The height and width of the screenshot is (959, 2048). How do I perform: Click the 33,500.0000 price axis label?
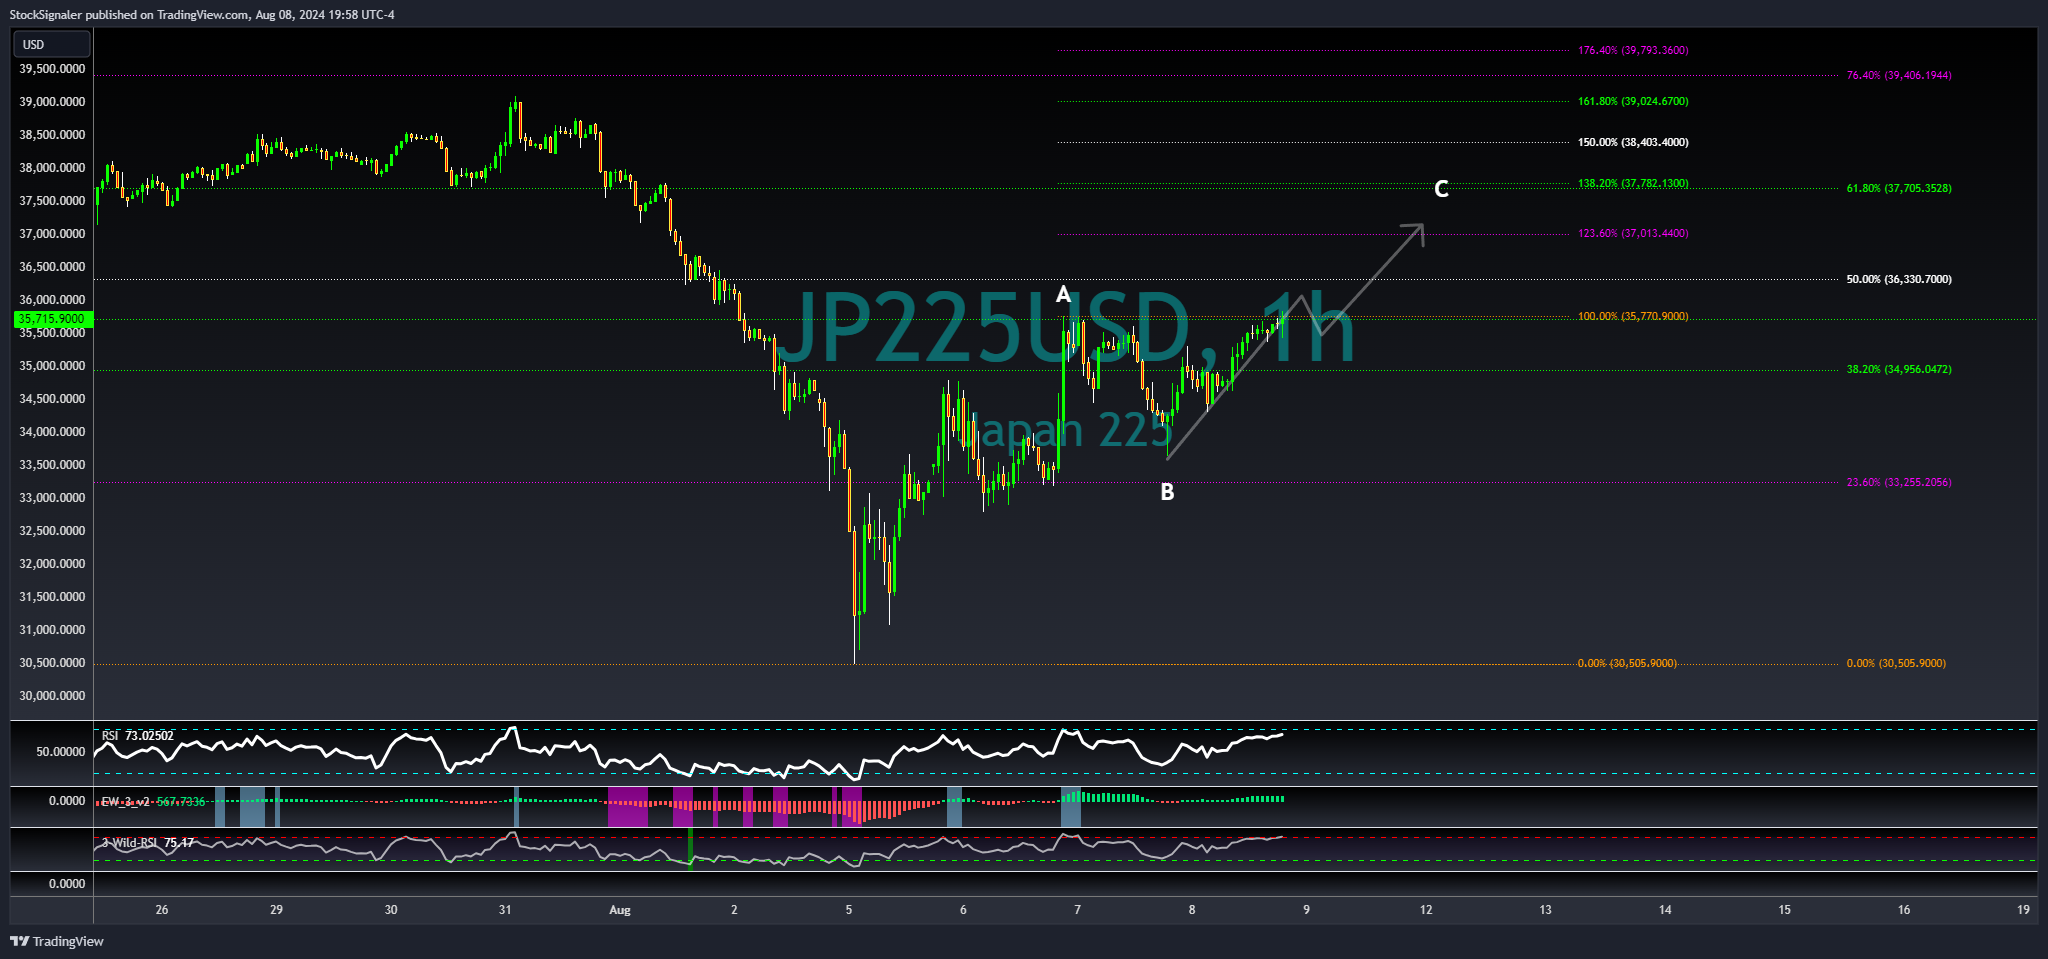click(x=52, y=465)
